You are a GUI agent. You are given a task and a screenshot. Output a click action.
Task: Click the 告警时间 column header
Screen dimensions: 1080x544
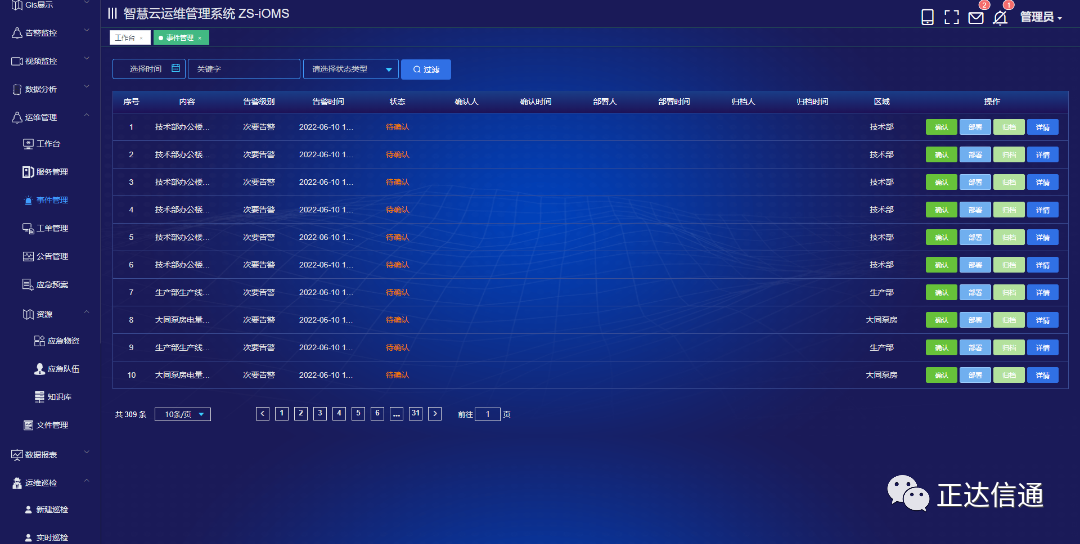coord(328,102)
